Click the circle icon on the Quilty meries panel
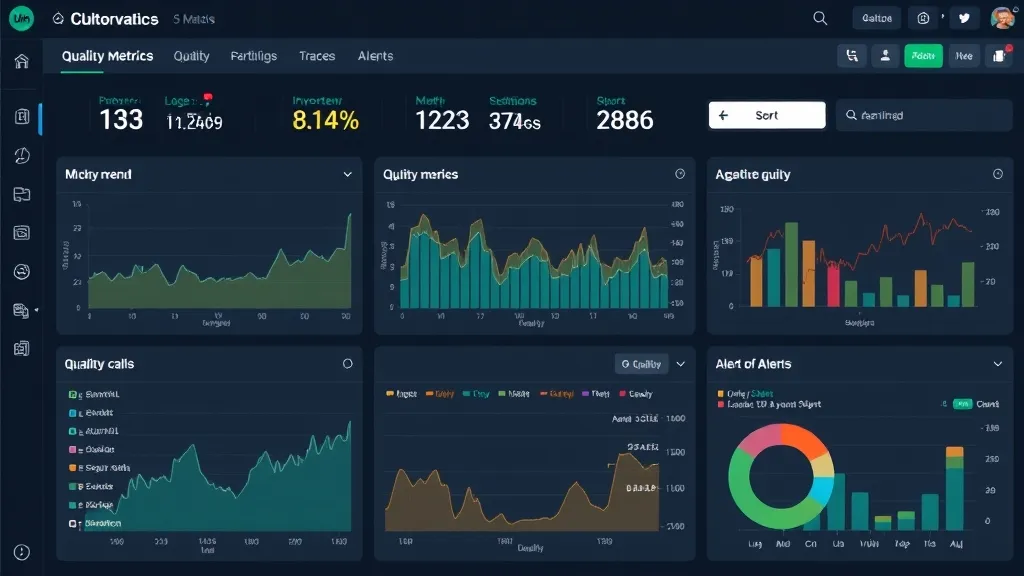Image resolution: width=1024 pixels, height=576 pixels. [x=680, y=174]
